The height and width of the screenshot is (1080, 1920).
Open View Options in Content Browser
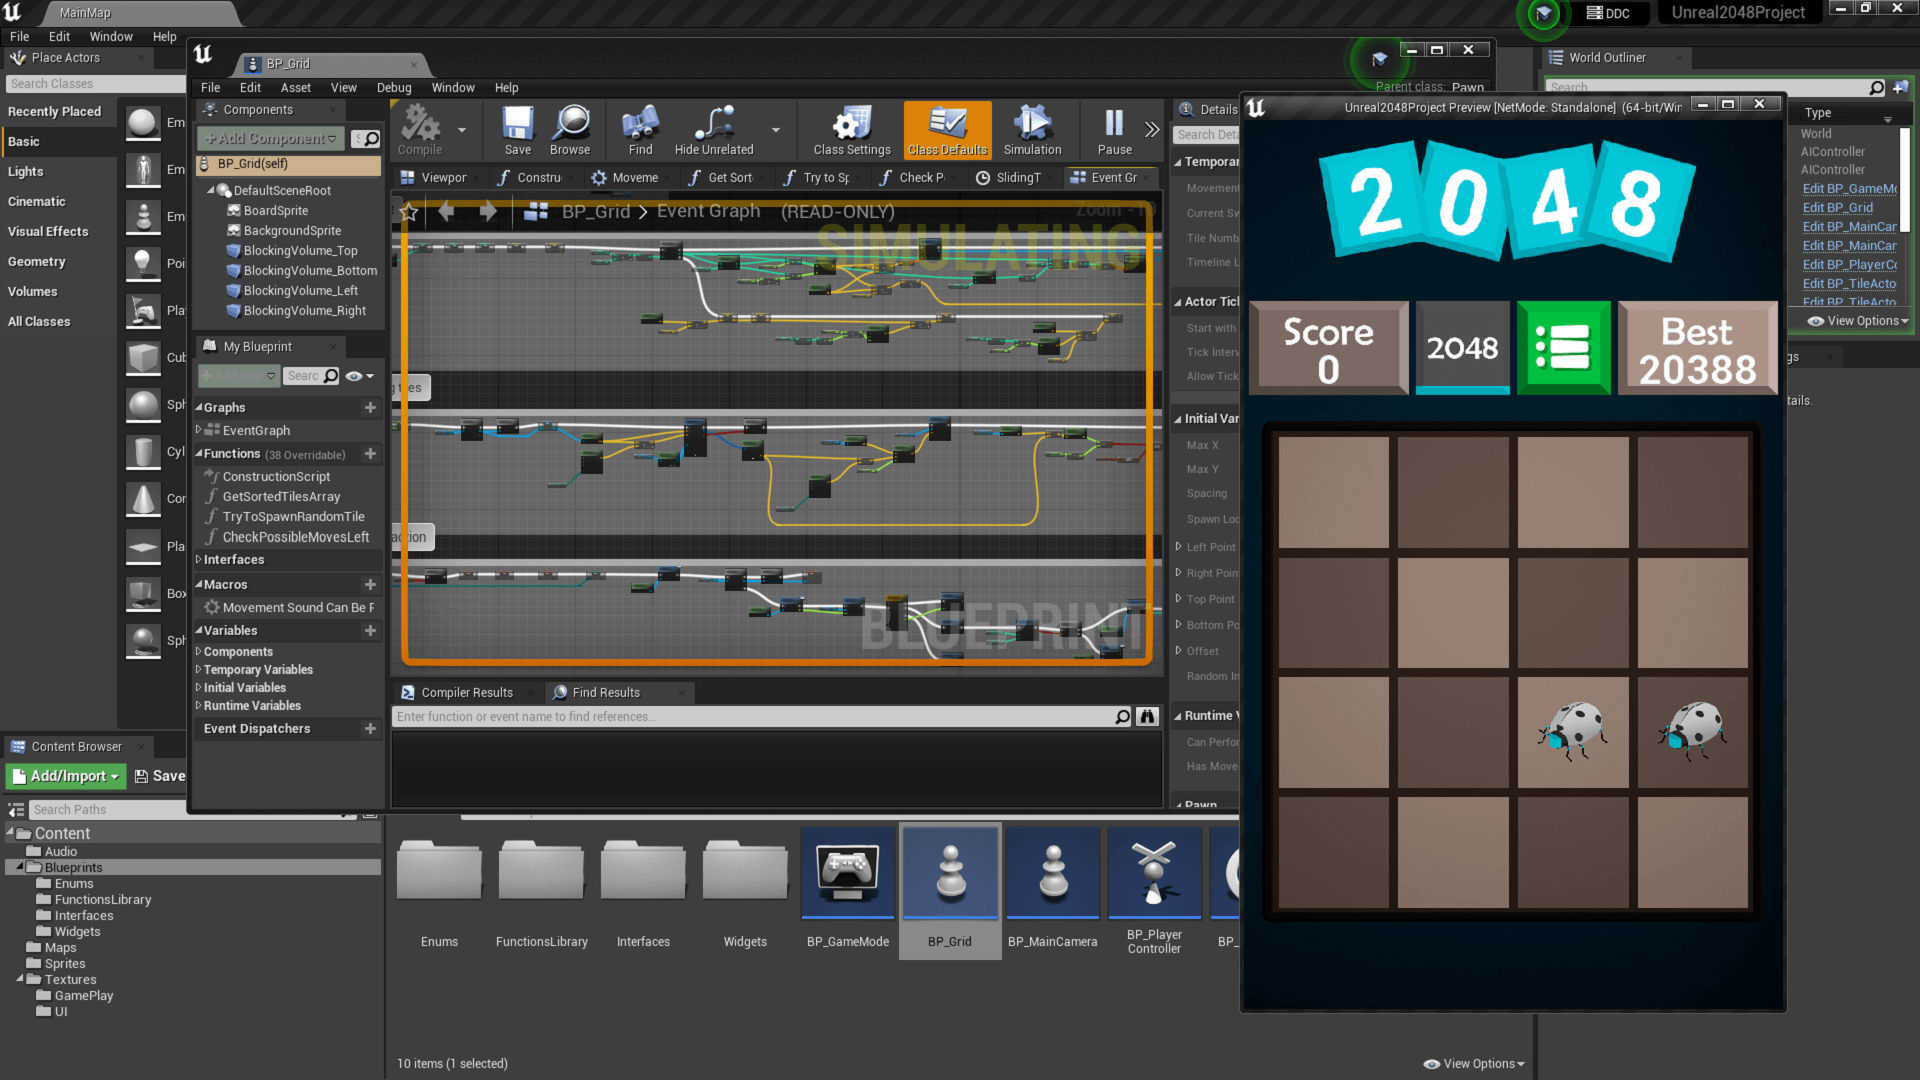tap(1474, 1064)
